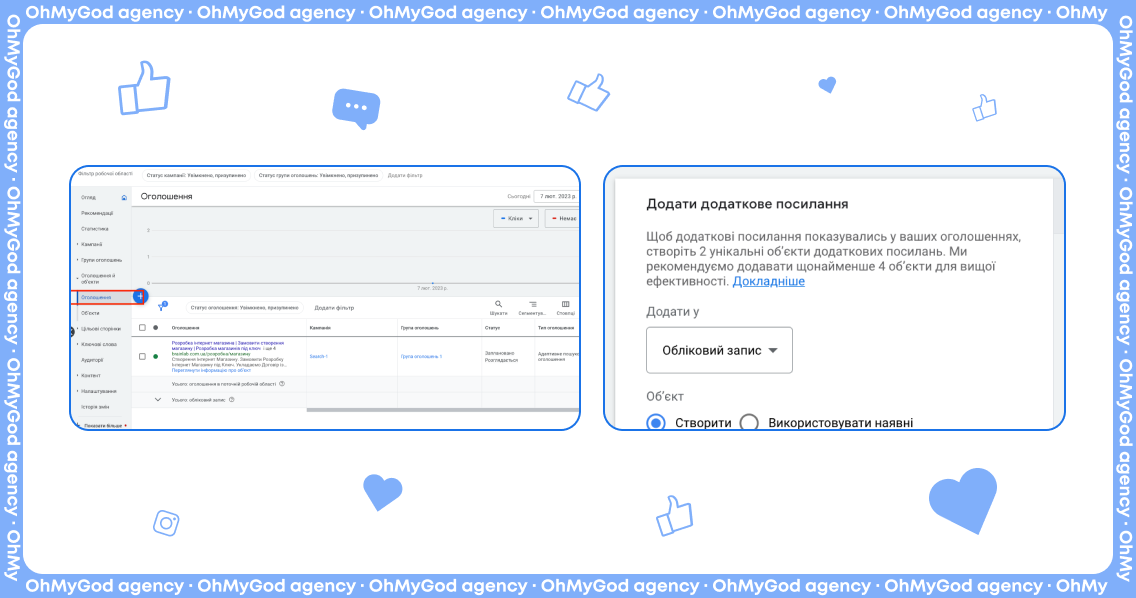Image resolution: width=1136 pixels, height=598 pixels.
Task: Open the Search-1 campaign link
Action: tap(318, 356)
